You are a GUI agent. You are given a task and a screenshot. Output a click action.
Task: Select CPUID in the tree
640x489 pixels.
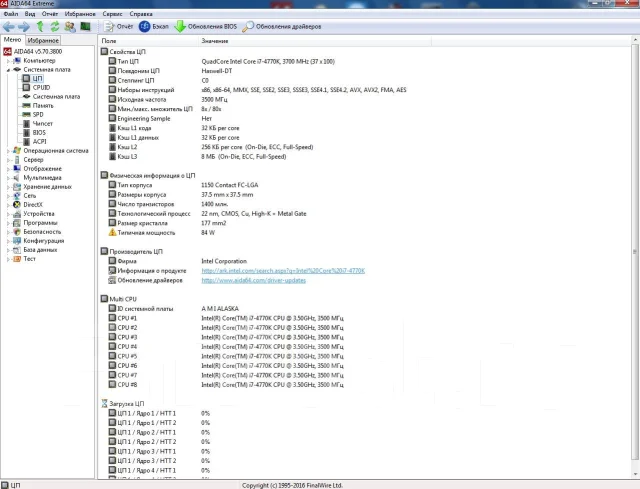point(41,87)
